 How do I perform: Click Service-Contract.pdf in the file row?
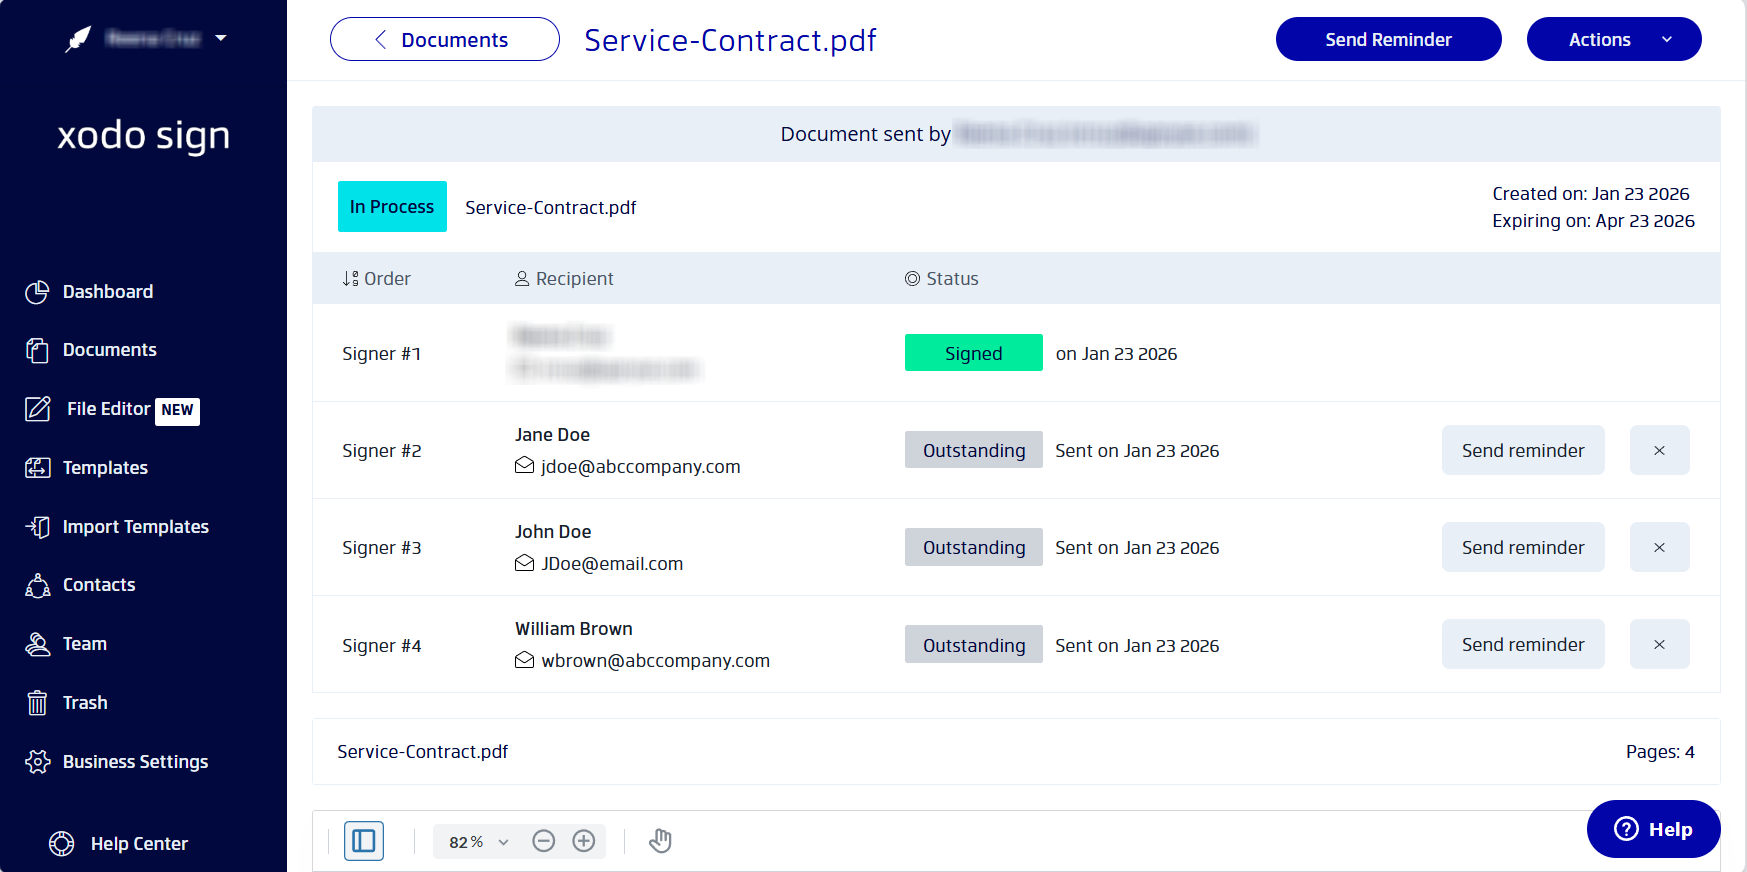(x=423, y=752)
